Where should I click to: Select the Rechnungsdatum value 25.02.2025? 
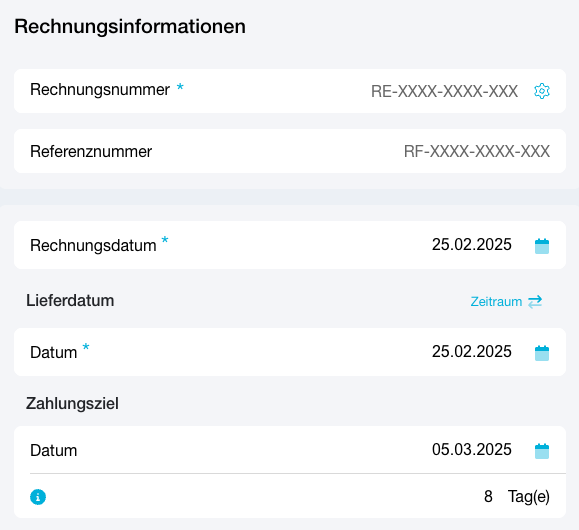[x=472, y=245]
